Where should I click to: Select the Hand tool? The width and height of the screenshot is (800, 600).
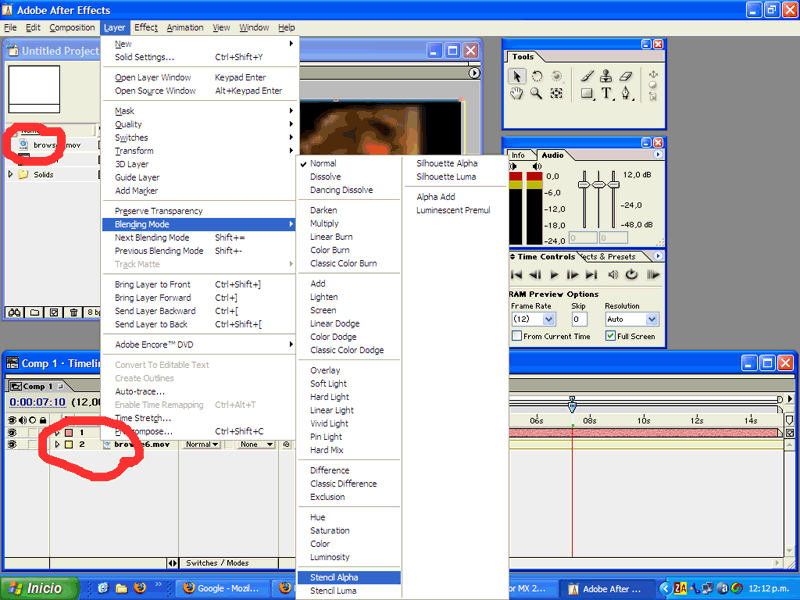pos(516,93)
